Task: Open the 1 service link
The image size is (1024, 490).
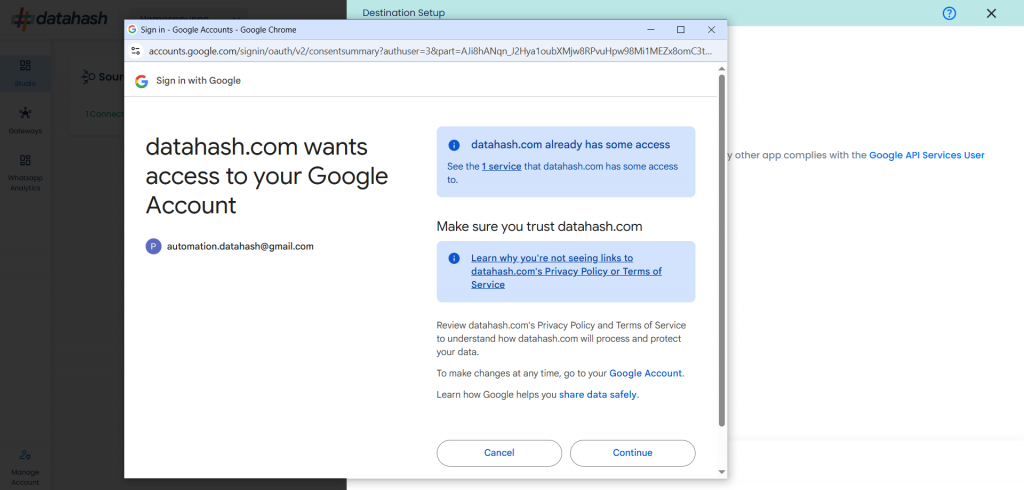Action: coord(502,167)
